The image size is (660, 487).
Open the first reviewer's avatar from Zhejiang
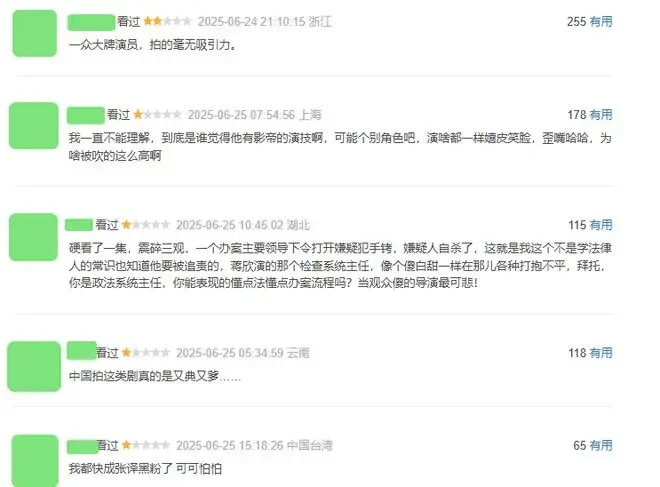point(35,33)
